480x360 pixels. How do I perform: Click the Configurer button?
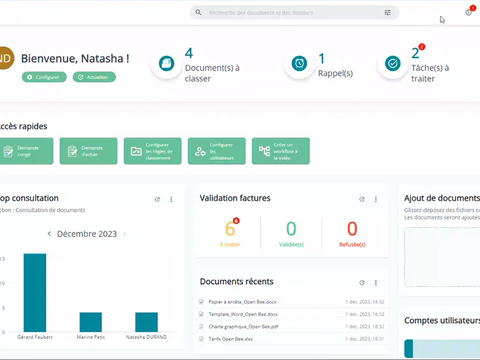[x=44, y=77]
